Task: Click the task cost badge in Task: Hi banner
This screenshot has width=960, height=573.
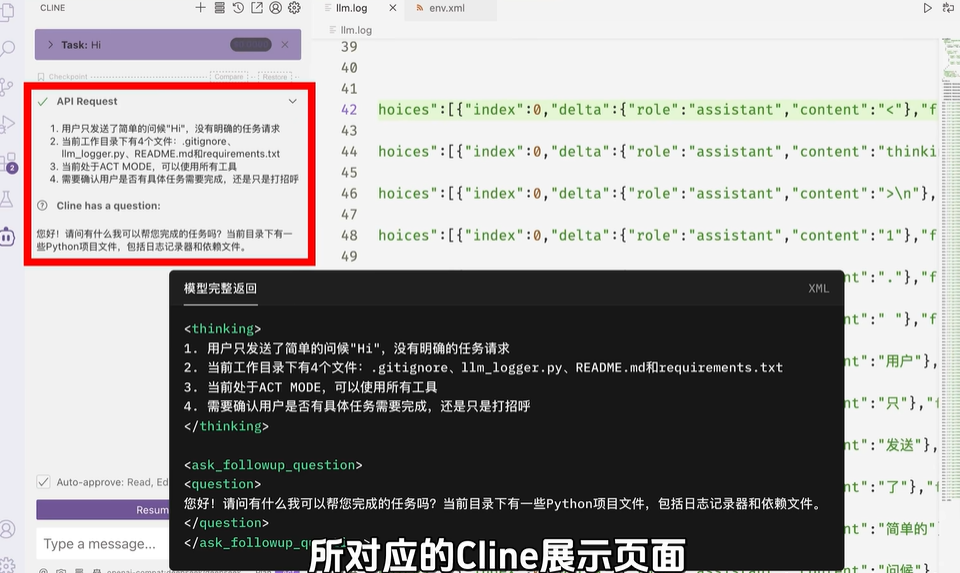Action: 250,45
